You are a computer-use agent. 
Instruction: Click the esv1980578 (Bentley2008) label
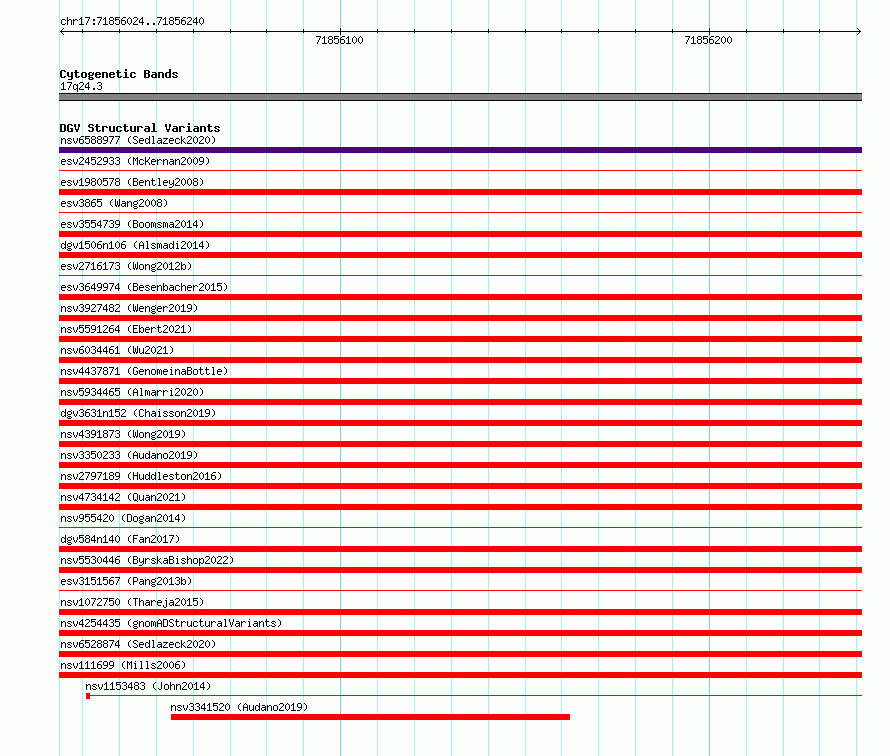132,182
